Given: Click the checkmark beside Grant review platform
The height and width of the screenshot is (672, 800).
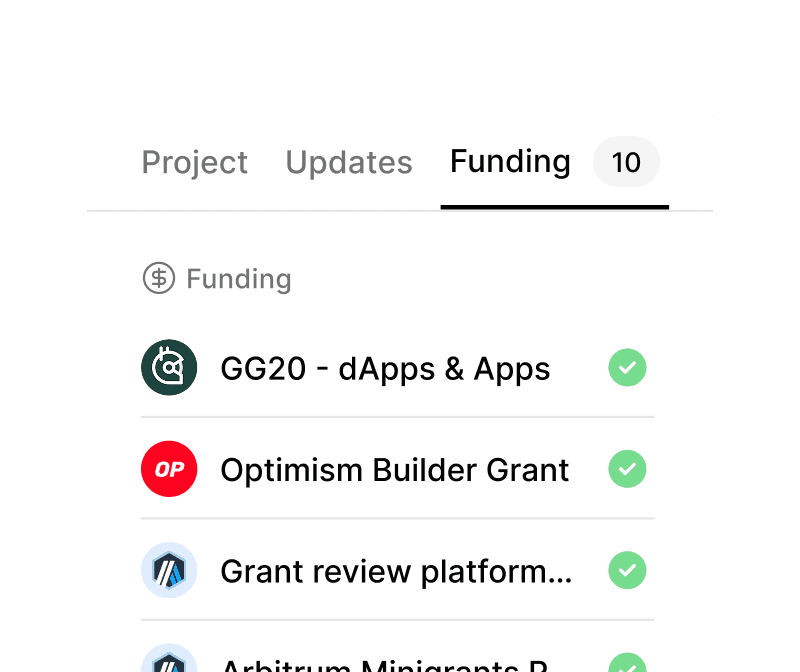Looking at the screenshot, I should [627, 571].
